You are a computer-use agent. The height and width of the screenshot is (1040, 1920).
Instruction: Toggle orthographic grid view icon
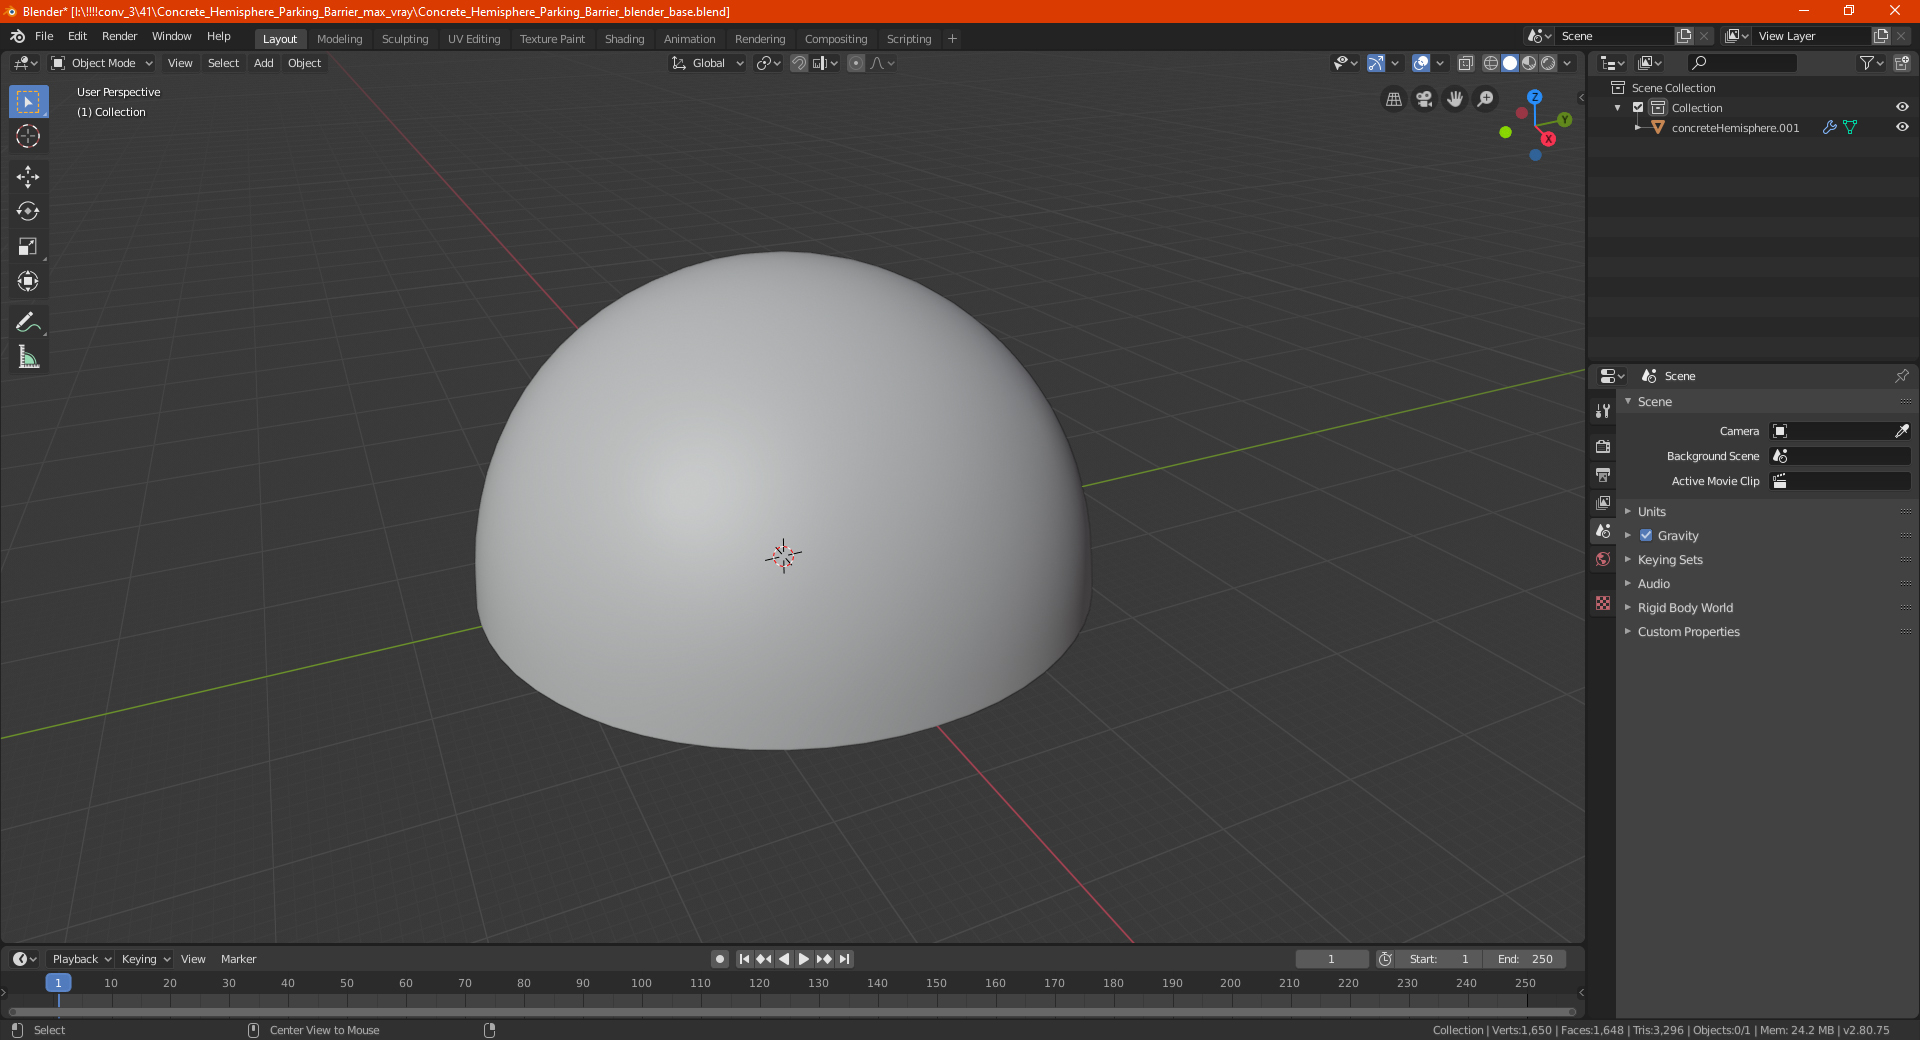1393,99
